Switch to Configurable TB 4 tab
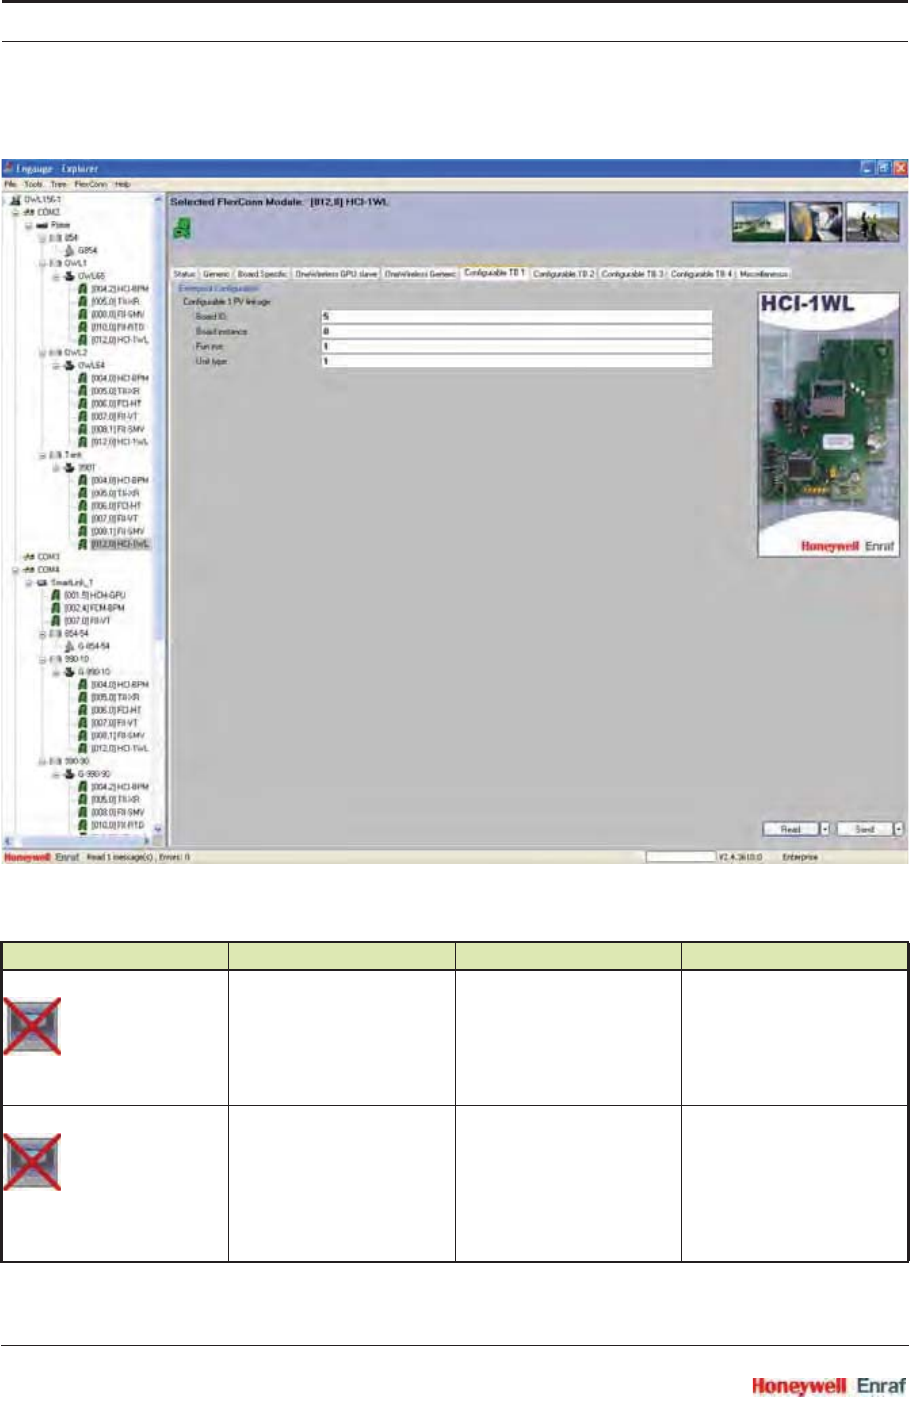910x1404 pixels. pos(701,274)
